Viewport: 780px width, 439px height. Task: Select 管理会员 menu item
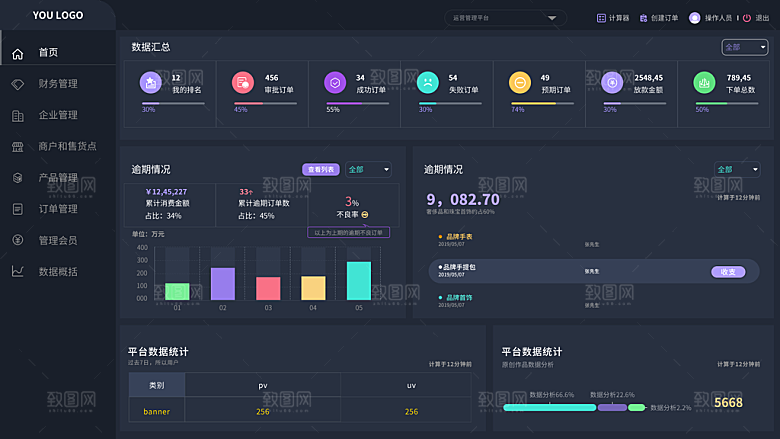[58, 240]
